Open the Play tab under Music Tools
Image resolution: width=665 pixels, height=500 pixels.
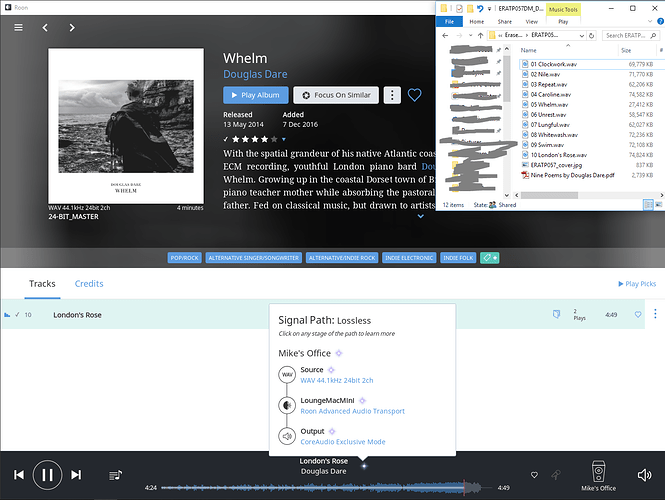pos(563,22)
